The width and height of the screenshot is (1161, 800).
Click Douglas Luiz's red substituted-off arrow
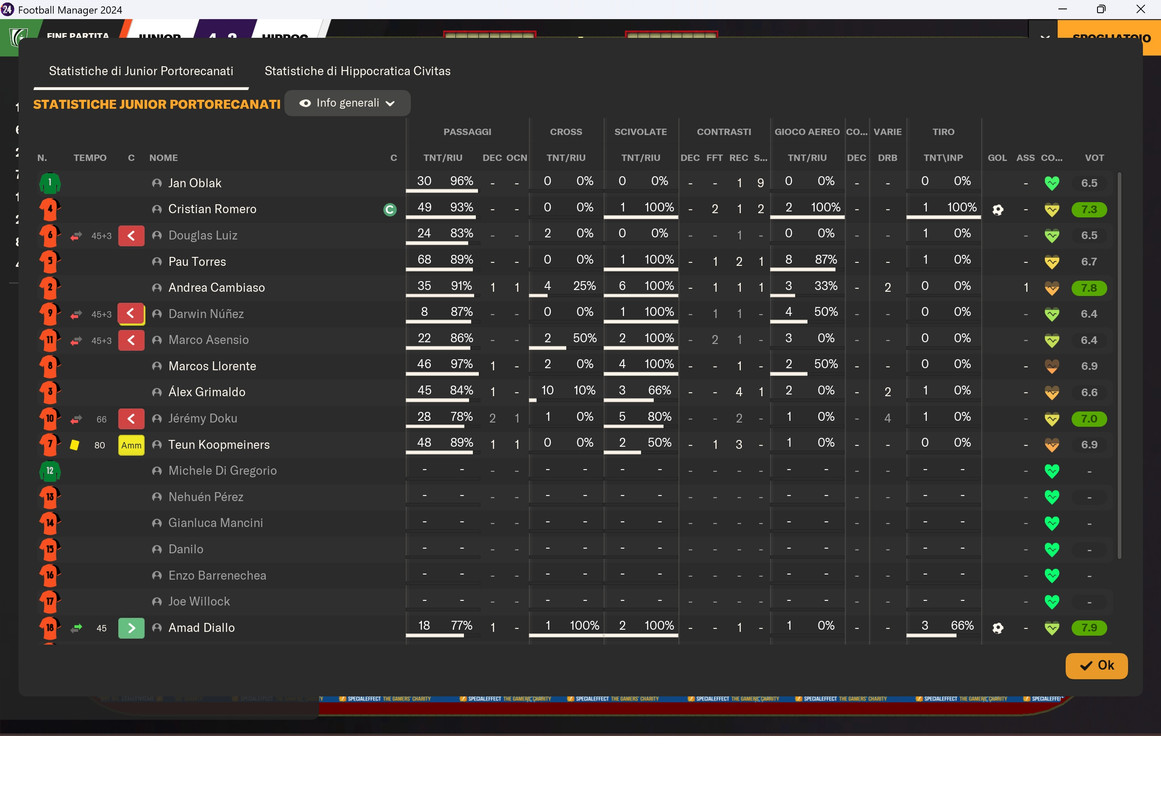point(131,236)
